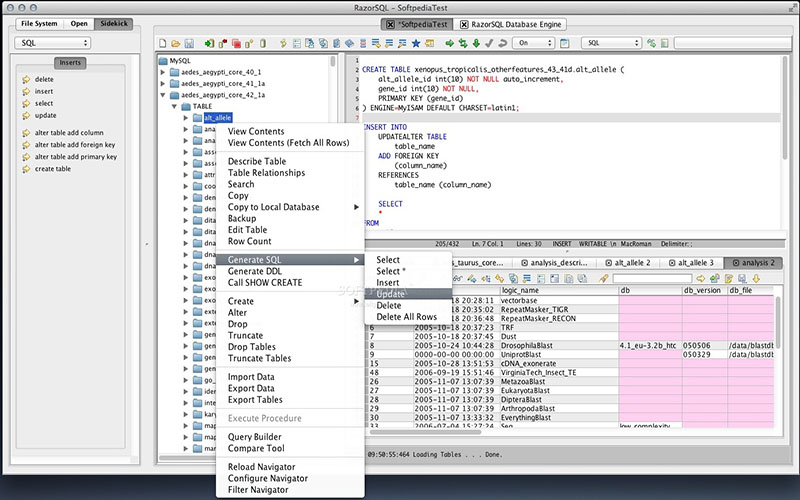Pick Delete All Rows in submenu

(408, 317)
